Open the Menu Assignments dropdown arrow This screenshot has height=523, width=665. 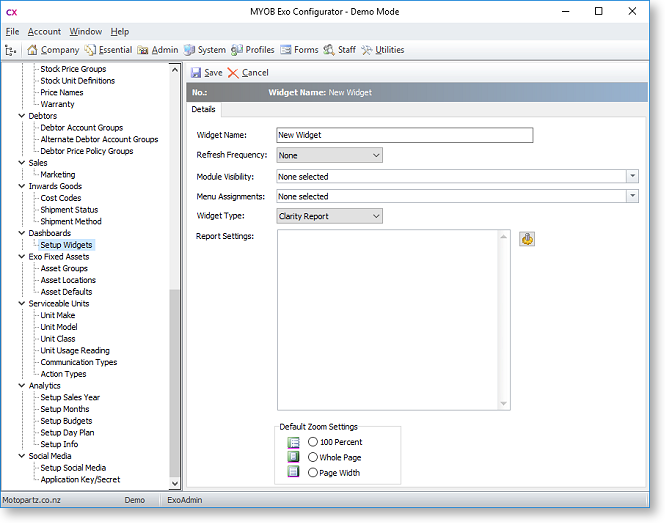pyautogui.click(x=632, y=196)
